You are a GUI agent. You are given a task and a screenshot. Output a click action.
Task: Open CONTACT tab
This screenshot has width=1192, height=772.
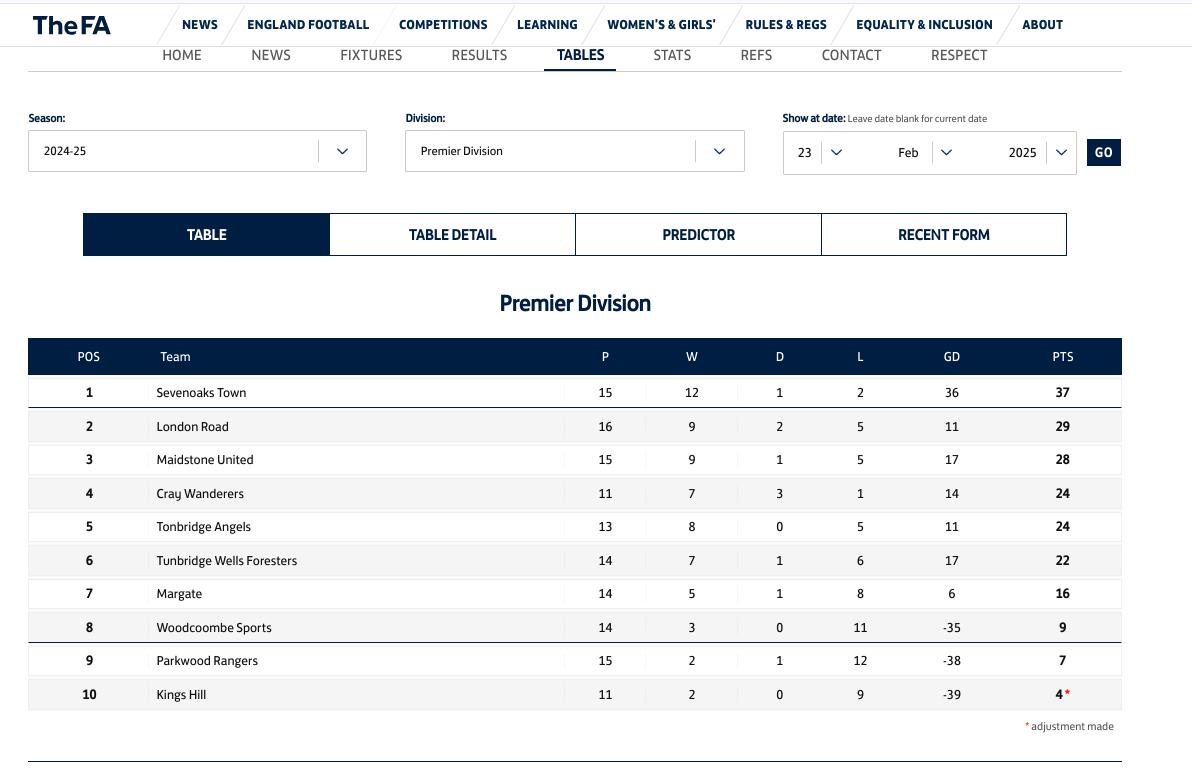coord(851,55)
